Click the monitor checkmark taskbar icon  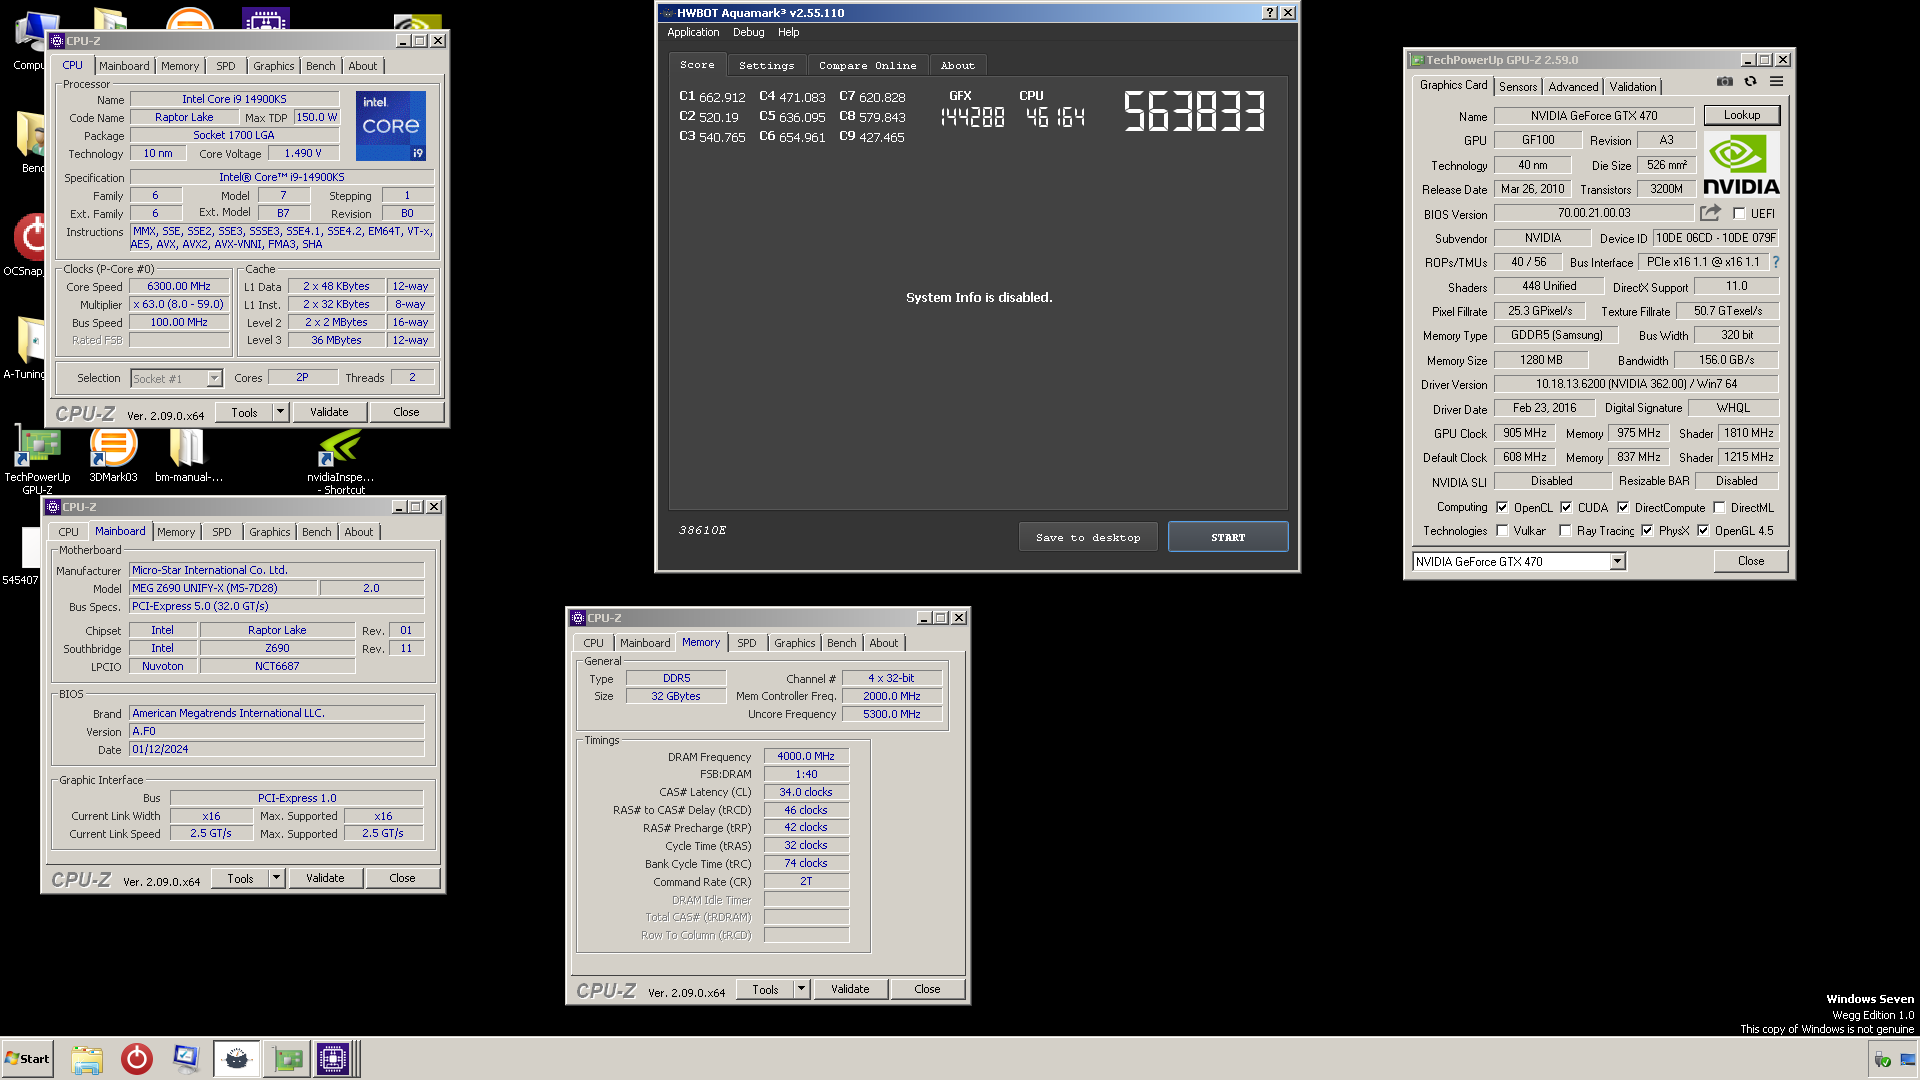pos(186,1059)
